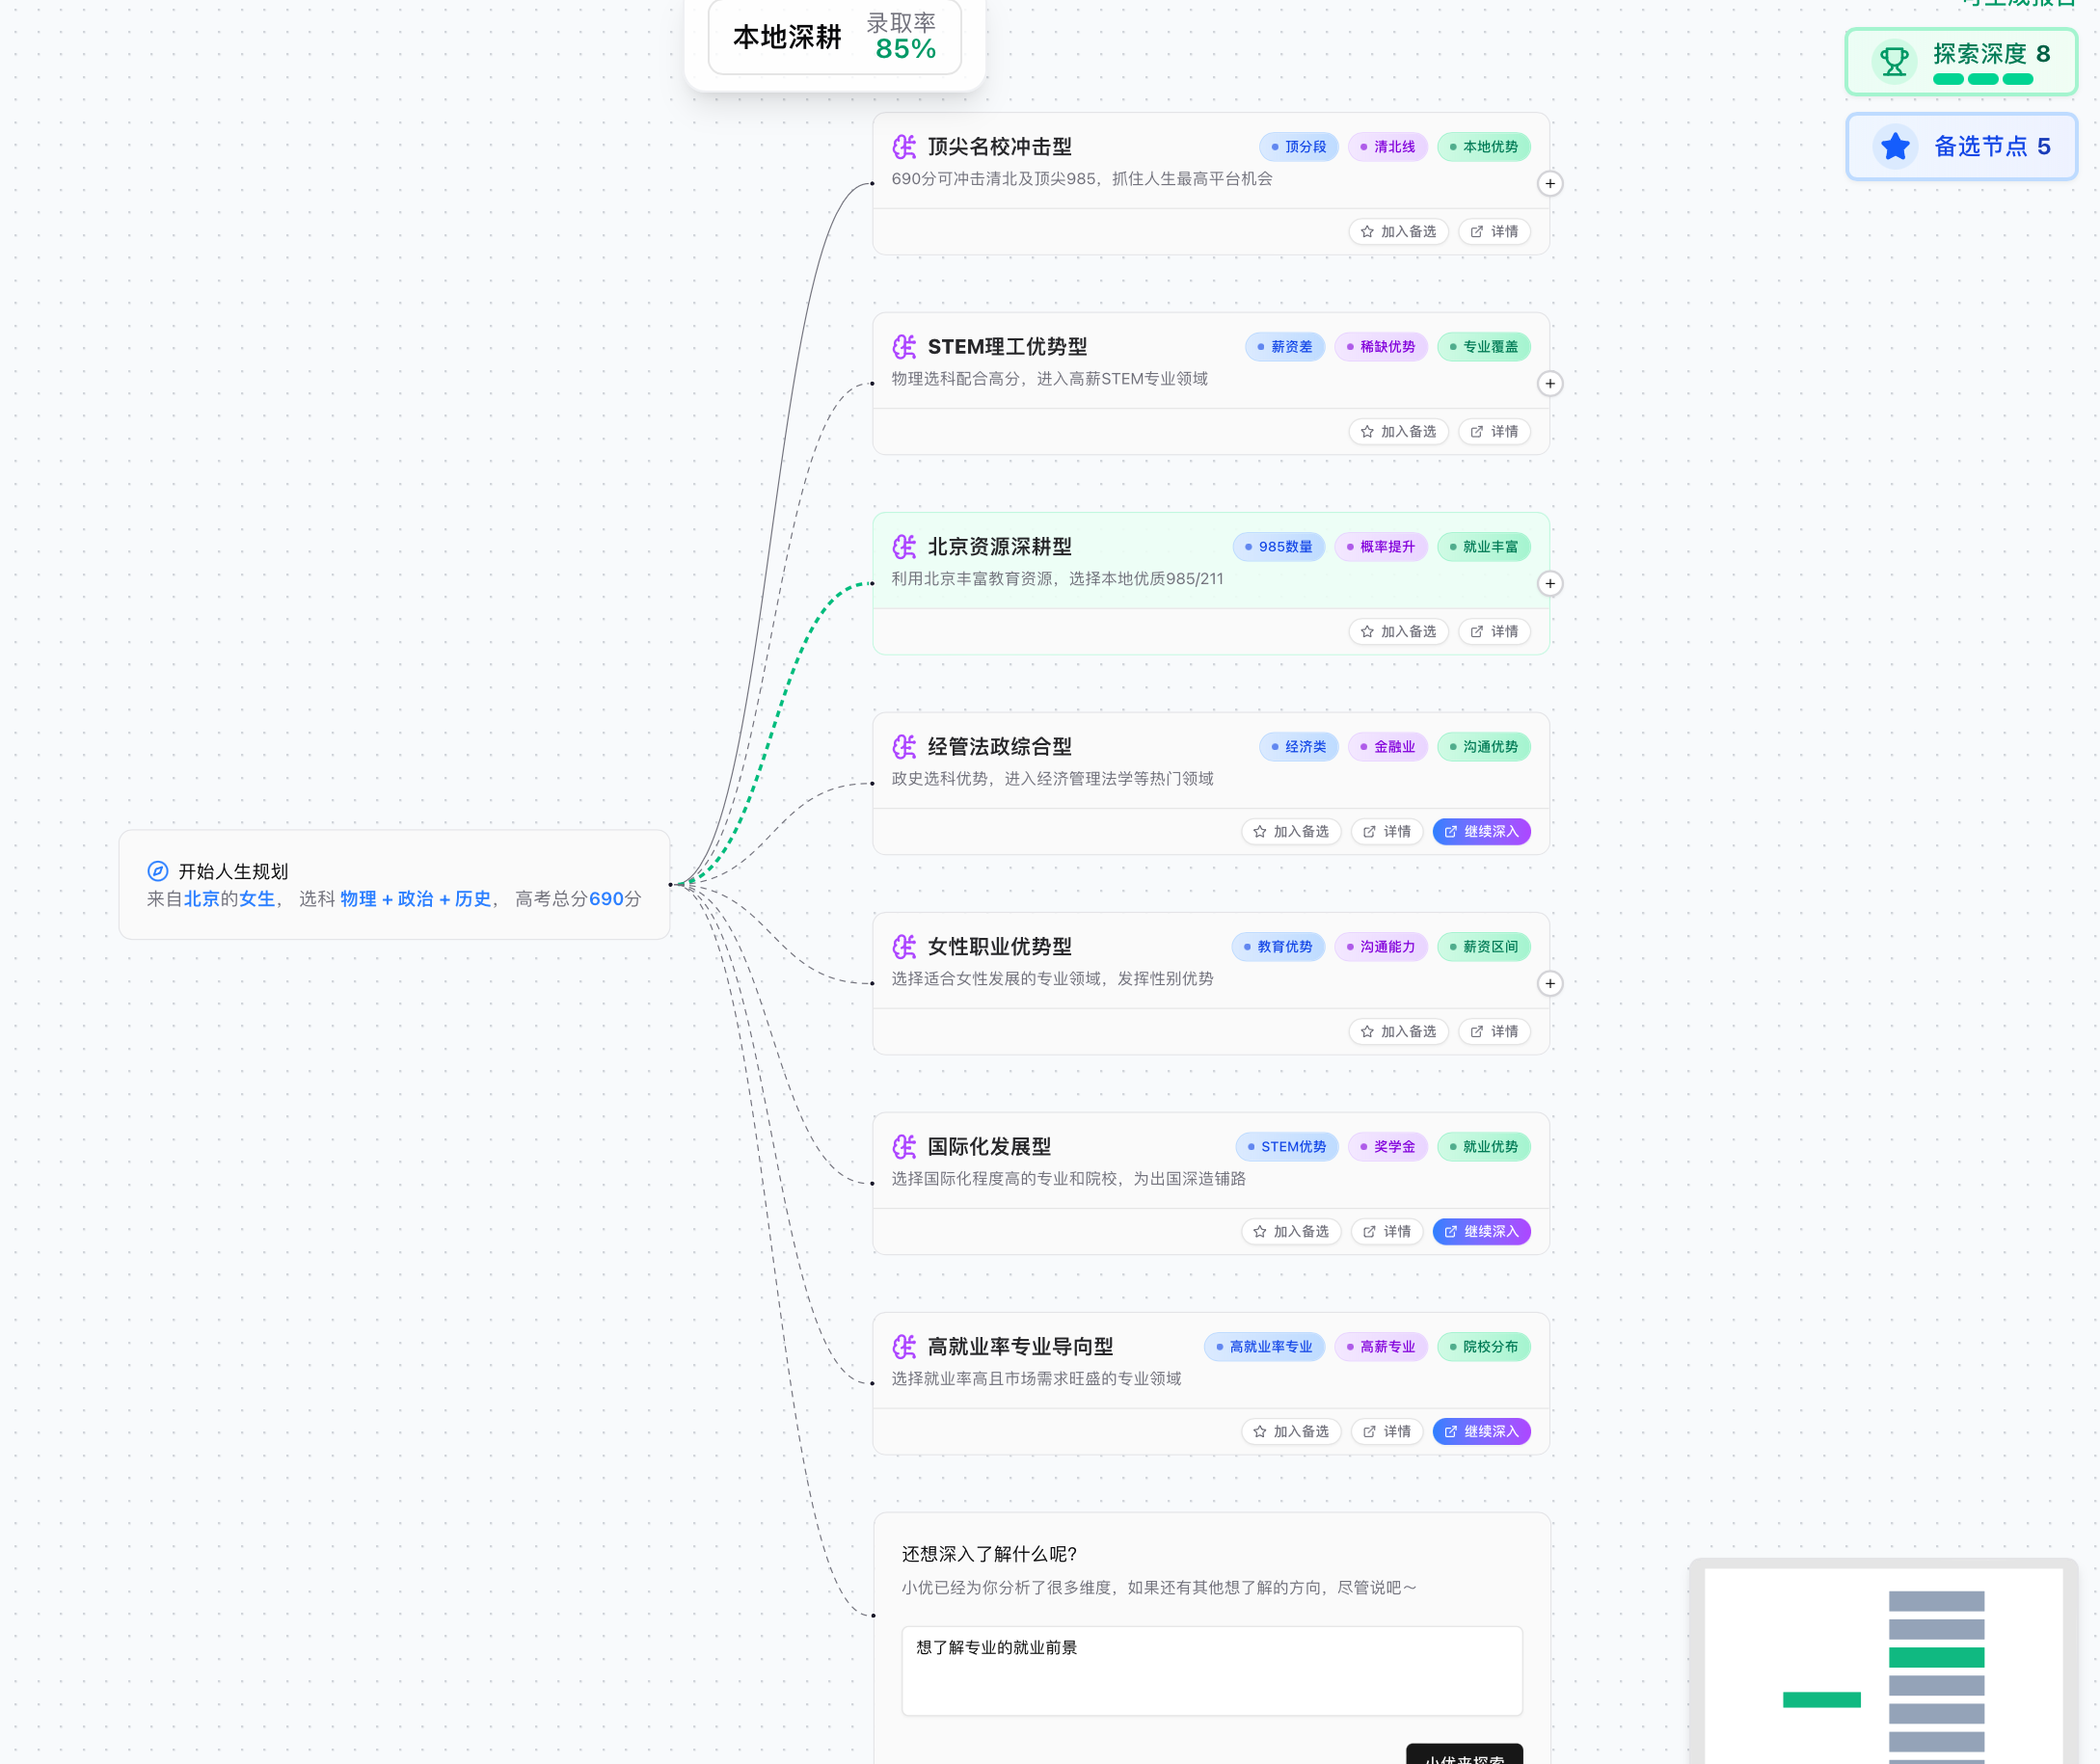The image size is (2100, 1764).
Task: Click the STEM优势 tag
Action: pos(1286,1147)
